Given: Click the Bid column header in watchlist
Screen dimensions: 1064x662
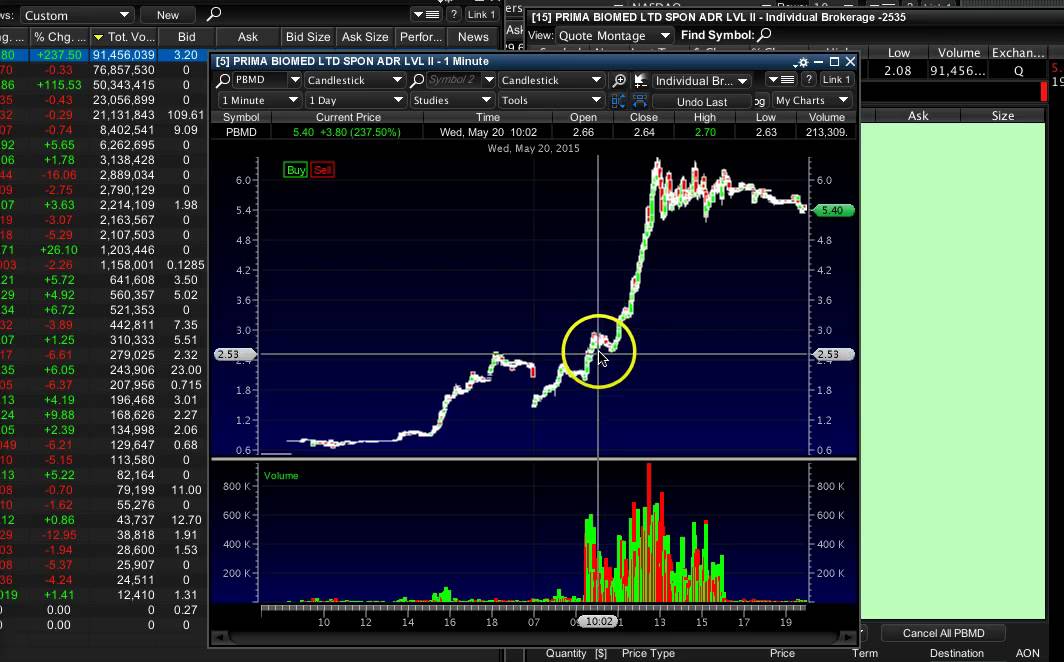Looking at the screenshot, I should point(187,37).
